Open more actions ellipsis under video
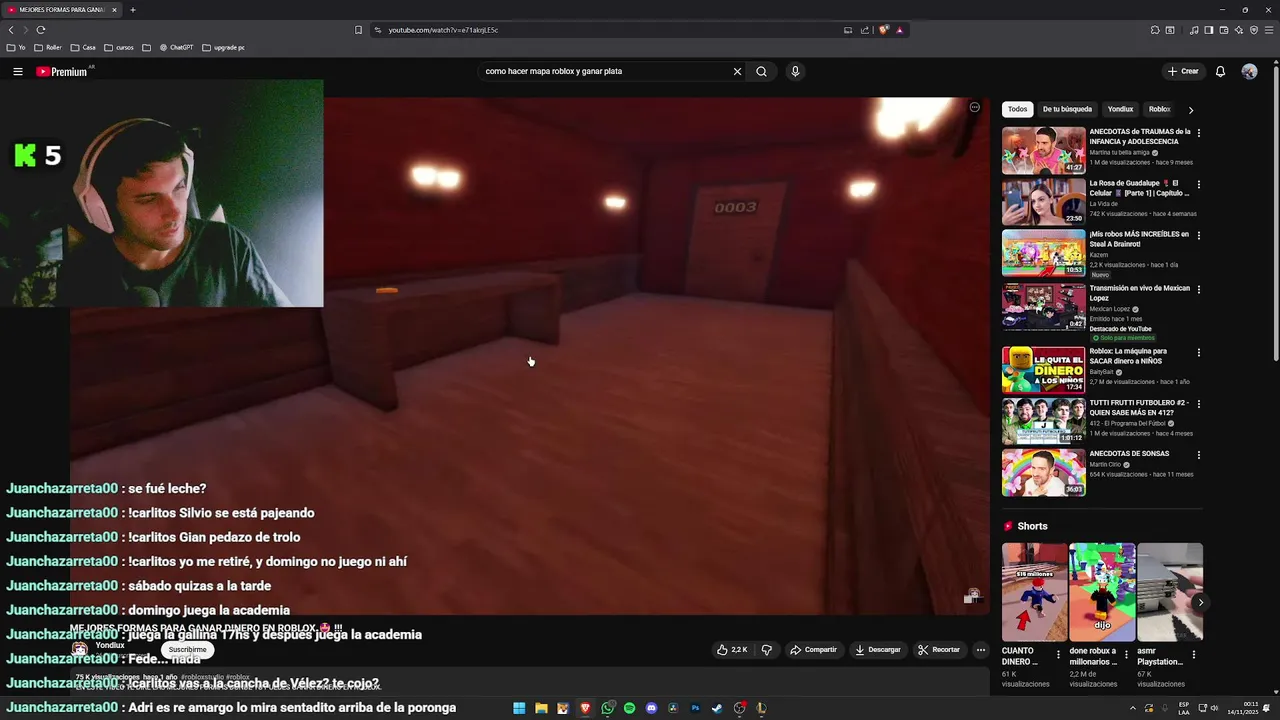 [x=981, y=650]
